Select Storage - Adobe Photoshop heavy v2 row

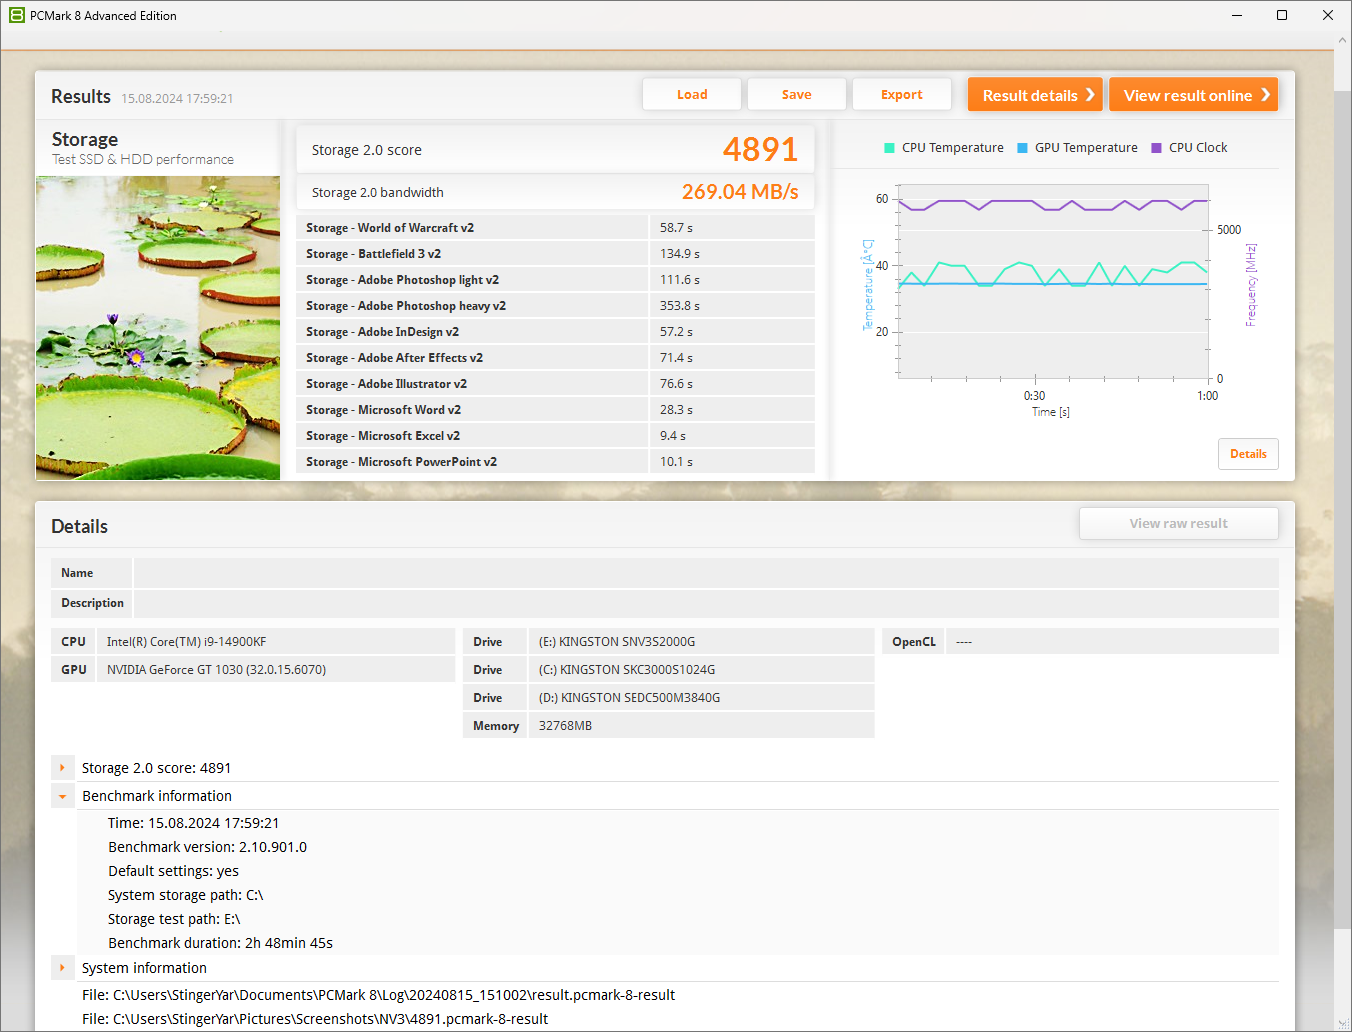coord(555,306)
